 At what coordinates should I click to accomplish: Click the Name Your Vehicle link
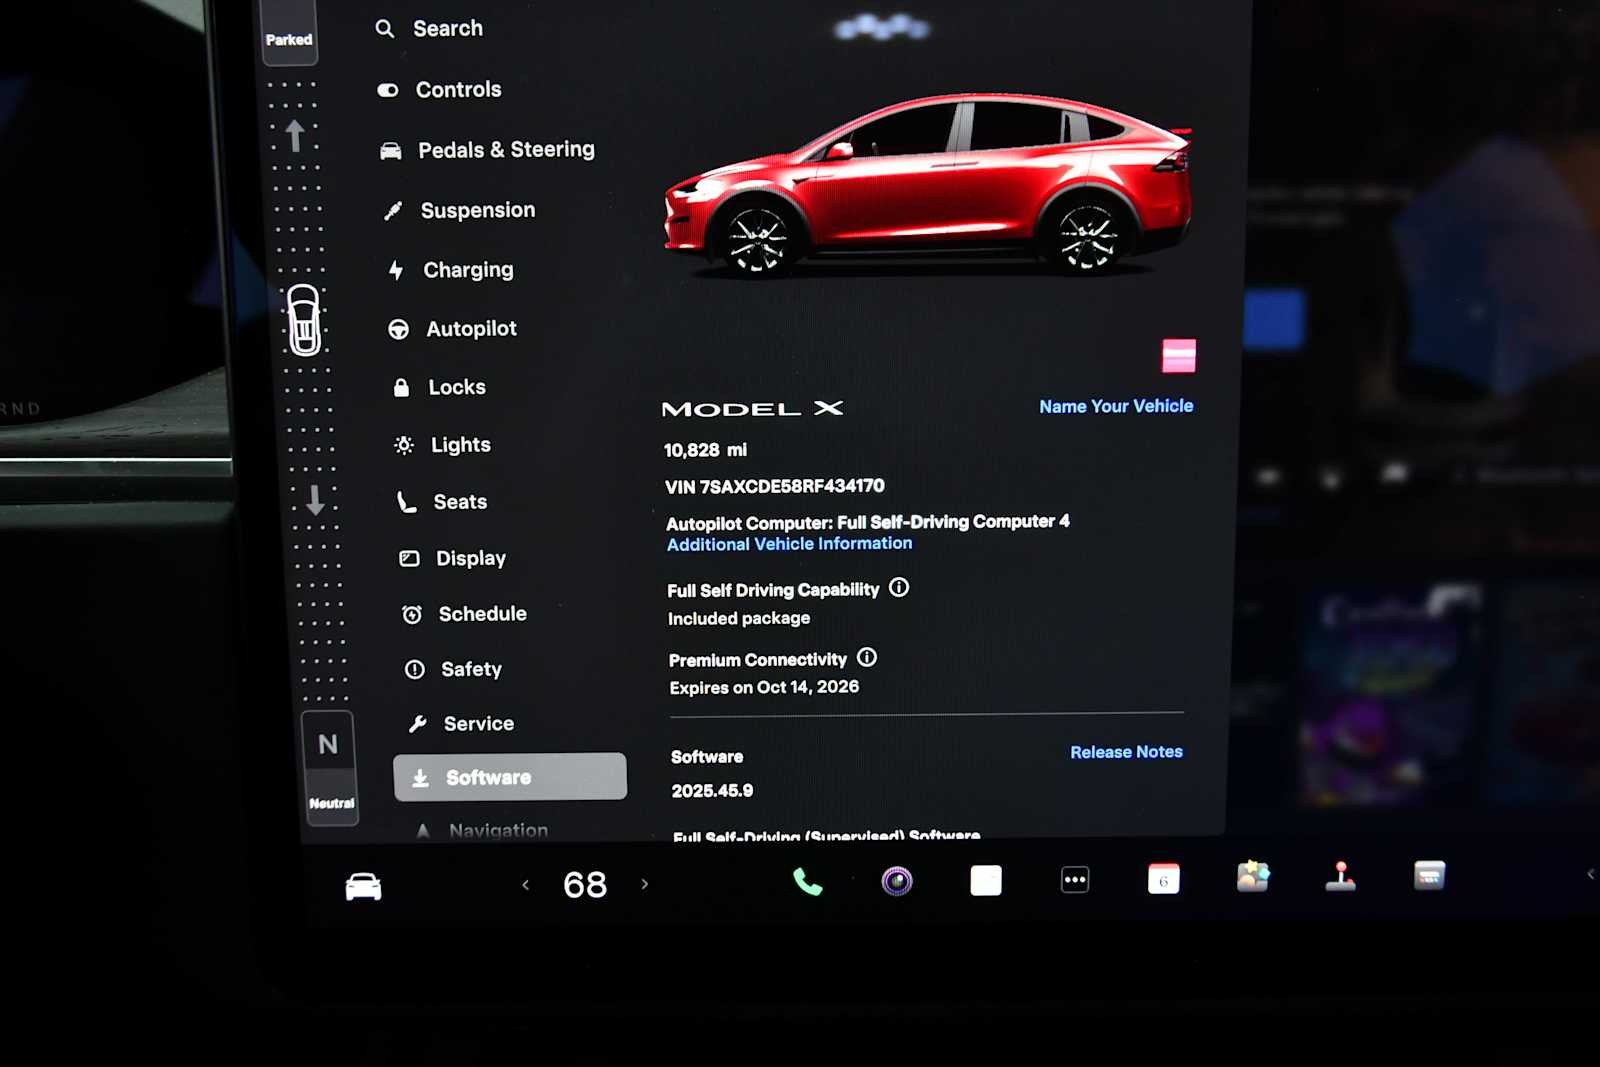[x=1116, y=406]
